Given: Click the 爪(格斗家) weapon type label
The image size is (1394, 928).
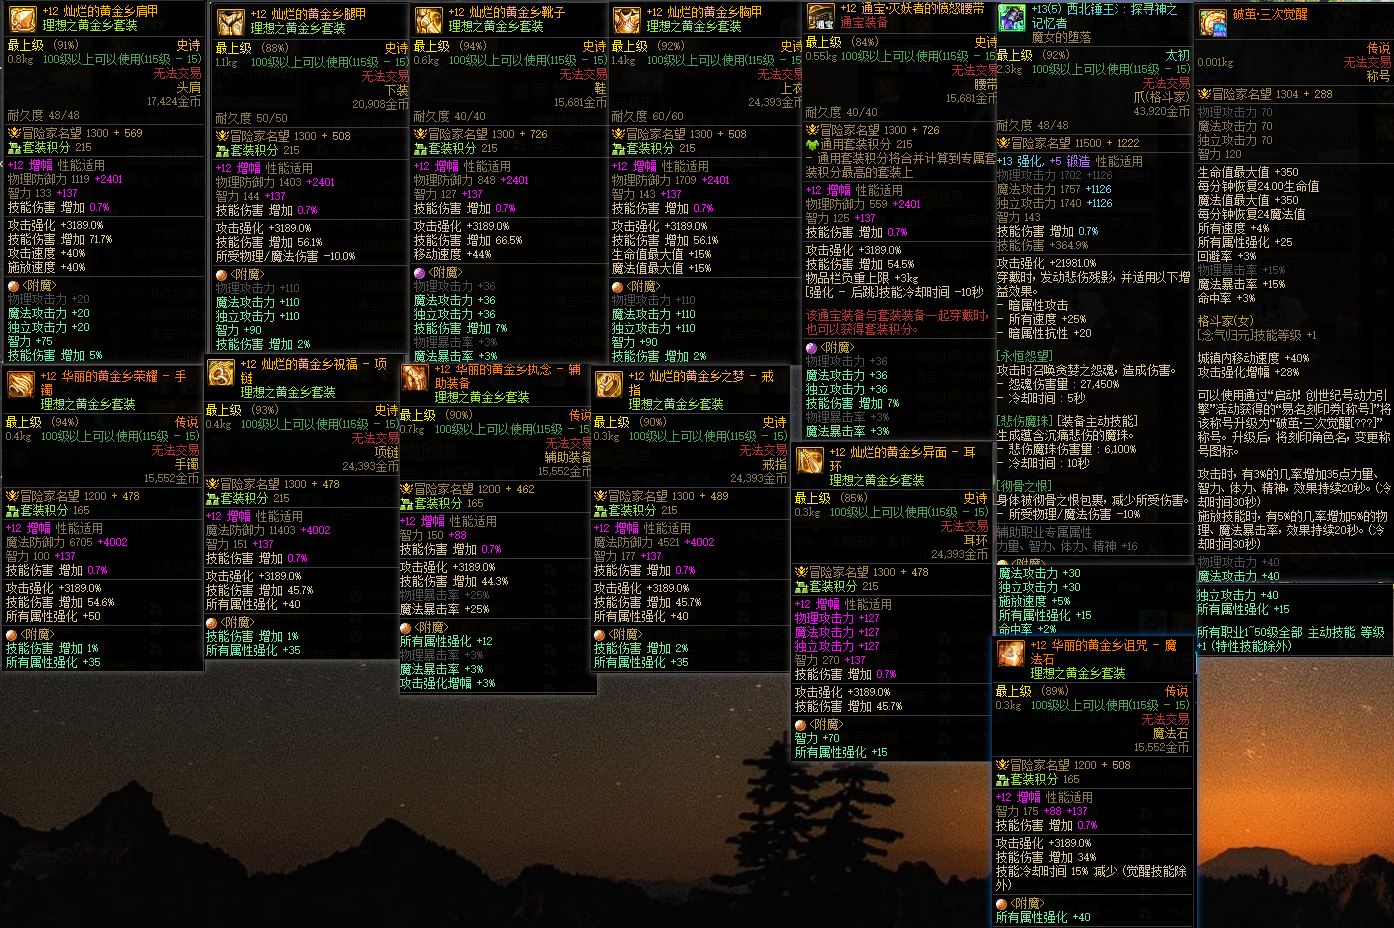Looking at the screenshot, I should 1161,97.
